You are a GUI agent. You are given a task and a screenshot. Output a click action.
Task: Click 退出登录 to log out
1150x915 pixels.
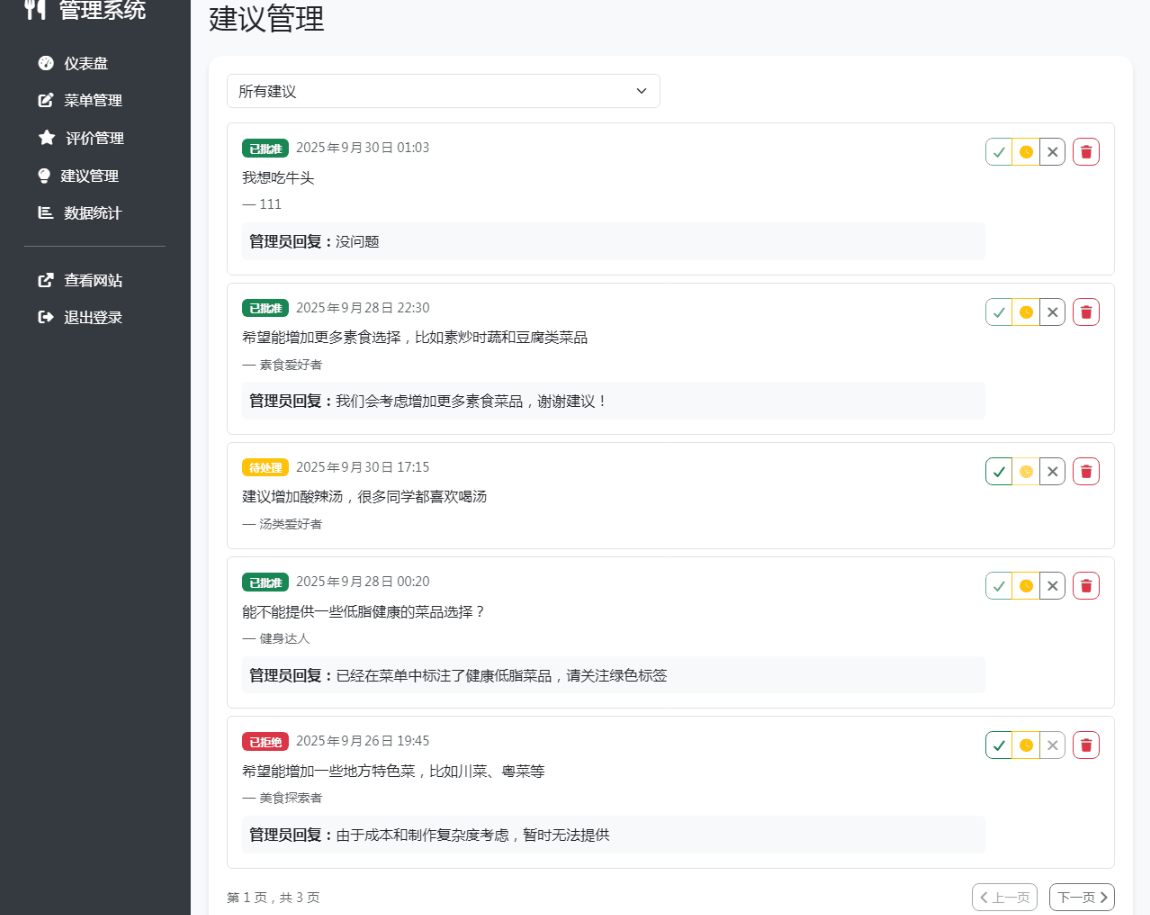92,317
